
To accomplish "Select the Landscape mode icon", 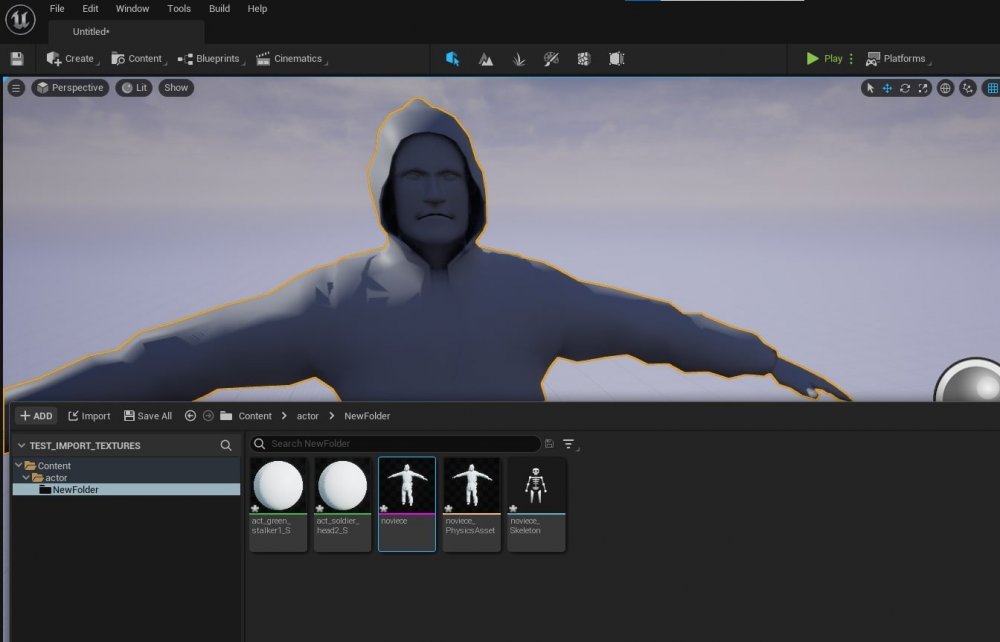I will click(485, 59).
